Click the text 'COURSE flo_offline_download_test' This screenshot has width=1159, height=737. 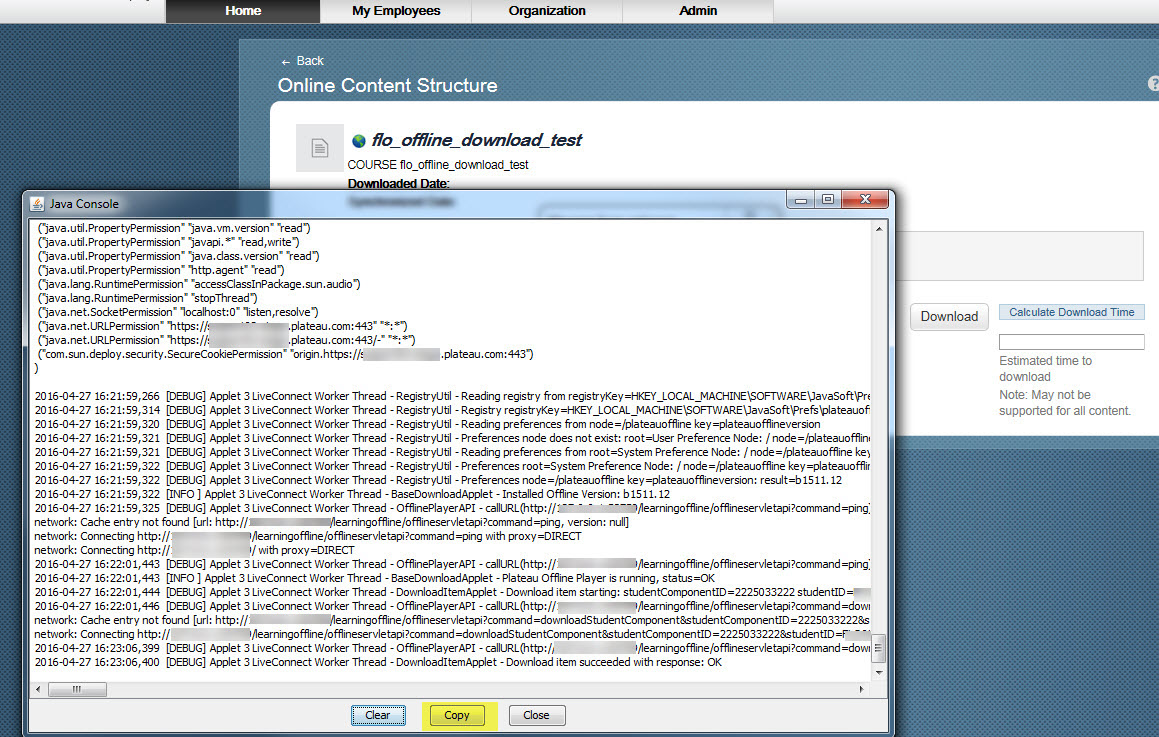[438, 165]
